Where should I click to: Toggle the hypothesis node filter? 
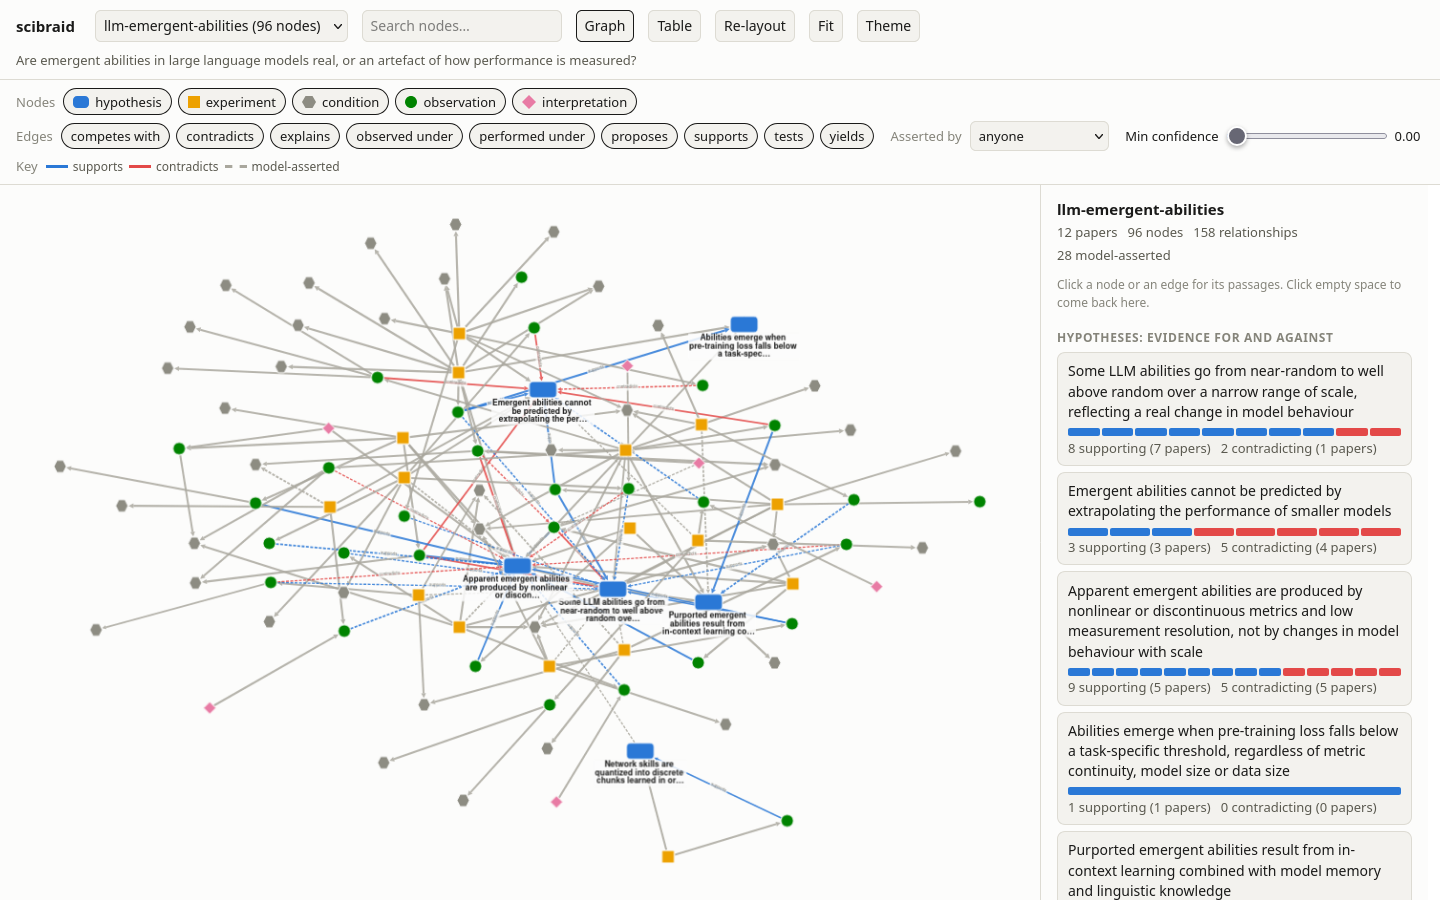[x=117, y=102]
